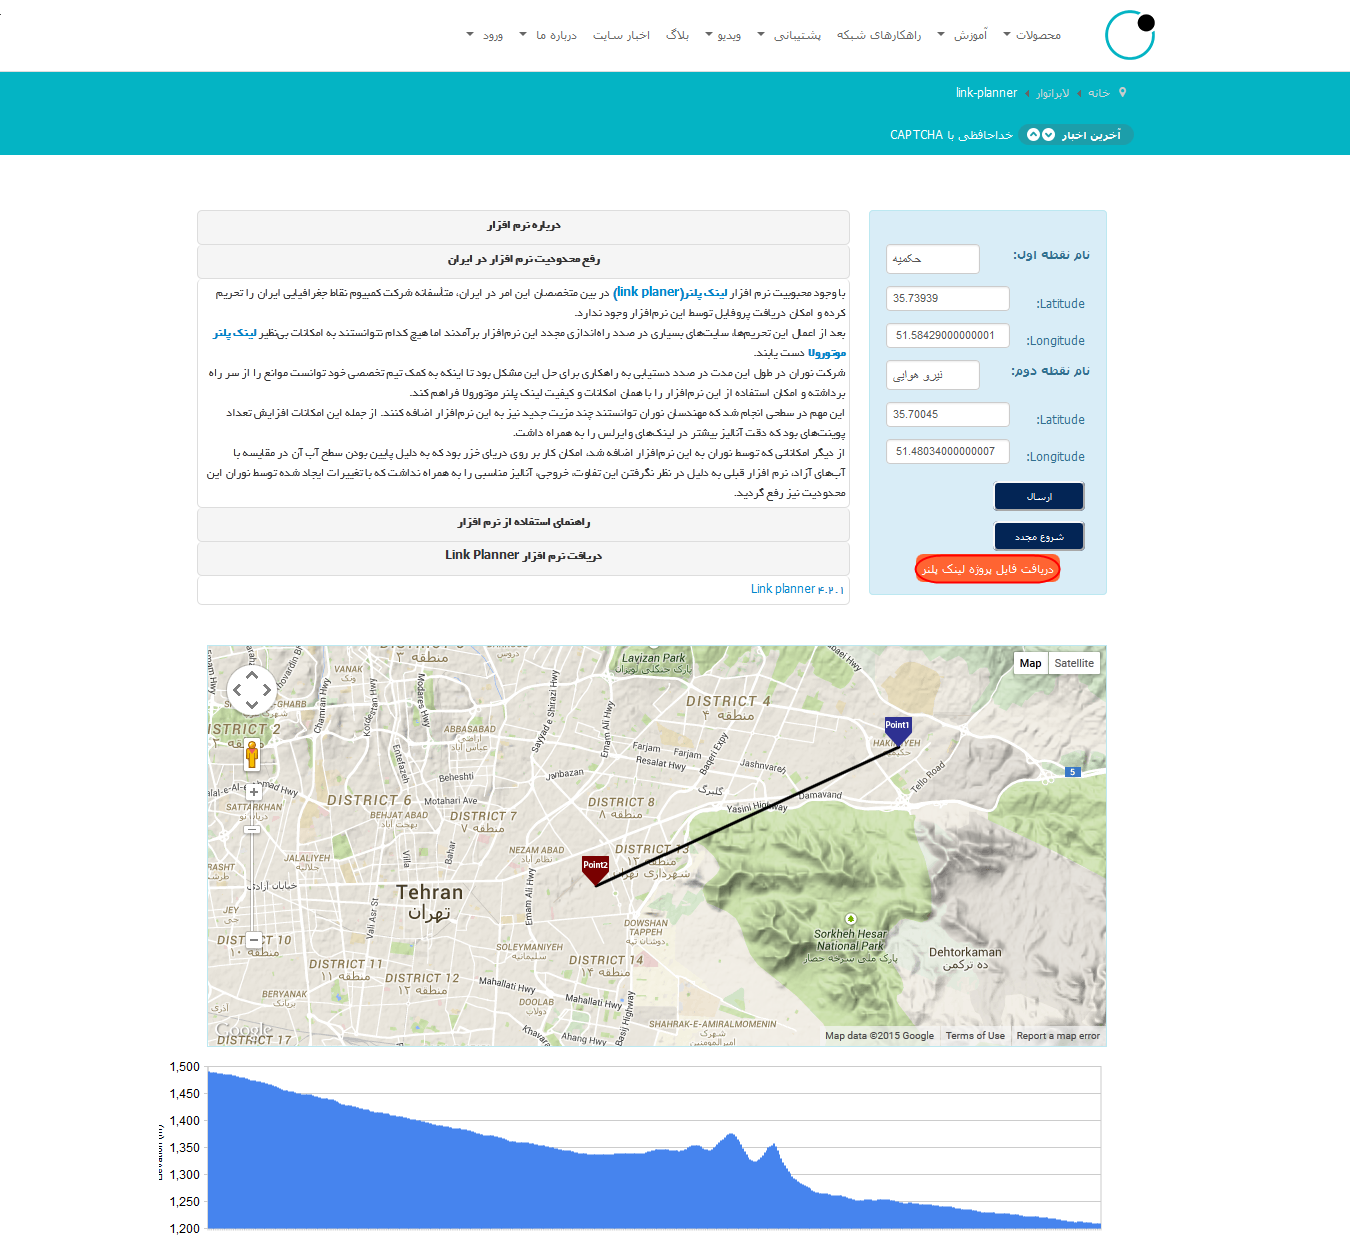Screen dimensions: 1350x1257
Task: Zoom out the map with the minus button
Action: pos(254,940)
